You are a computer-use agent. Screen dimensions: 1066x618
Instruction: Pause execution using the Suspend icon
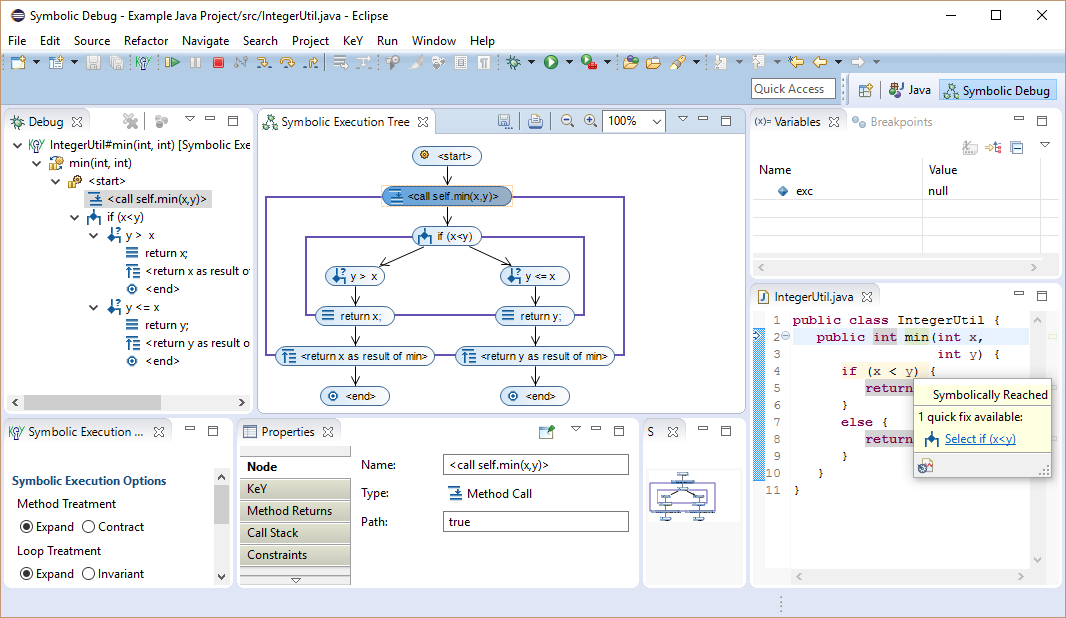click(x=195, y=63)
